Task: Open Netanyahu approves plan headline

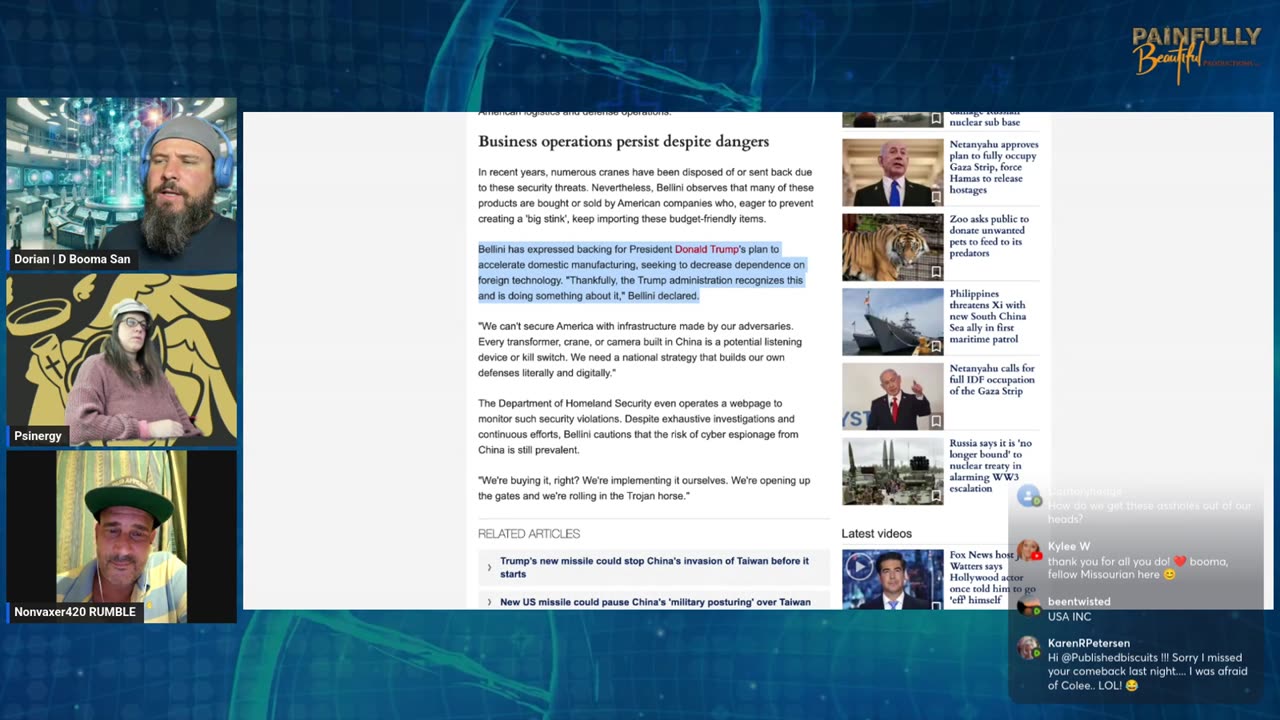Action: [x=994, y=167]
